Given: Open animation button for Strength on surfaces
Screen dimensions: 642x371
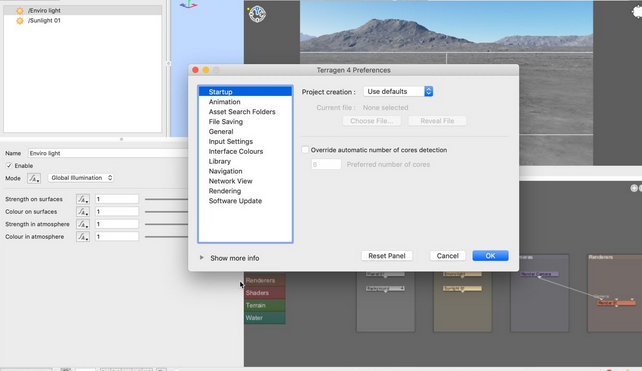Looking at the screenshot, I should (x=83, y=199).
